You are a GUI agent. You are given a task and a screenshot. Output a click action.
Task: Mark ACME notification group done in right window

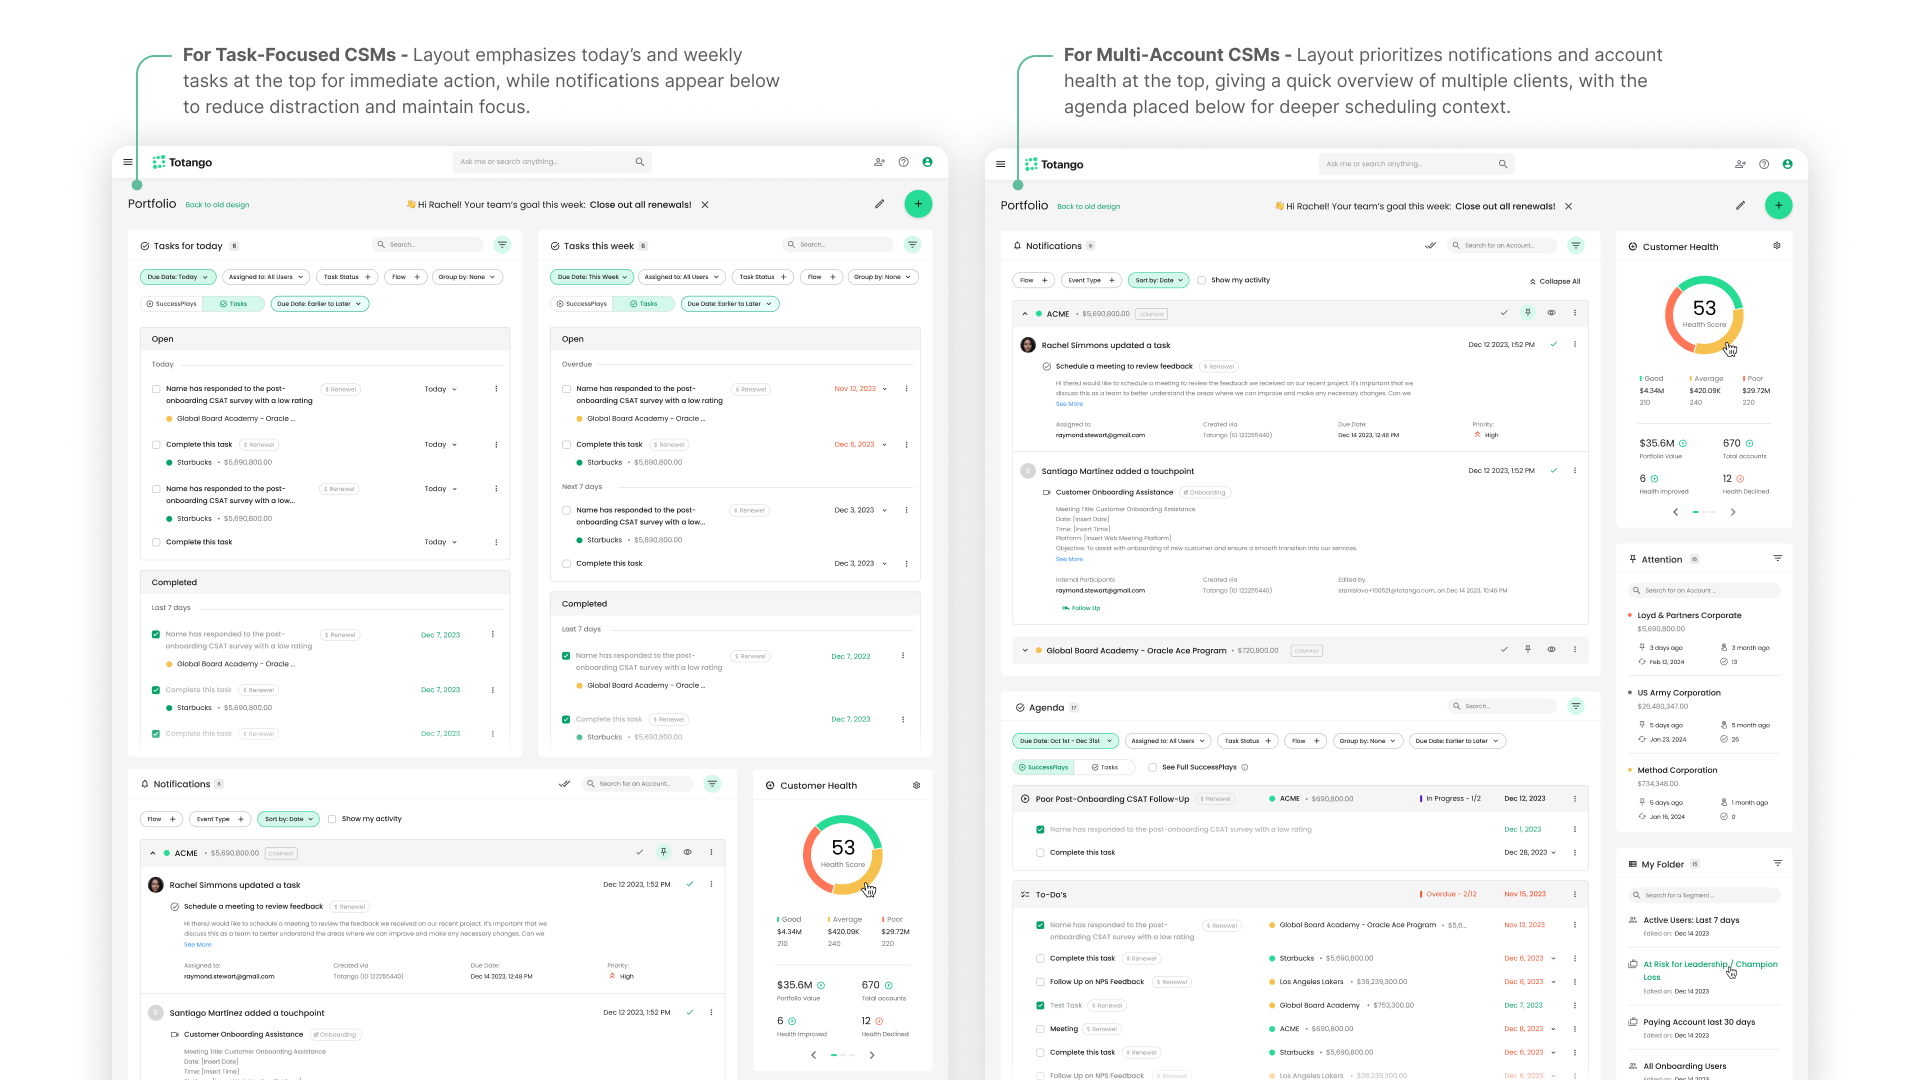click(x=1504, y=313)
